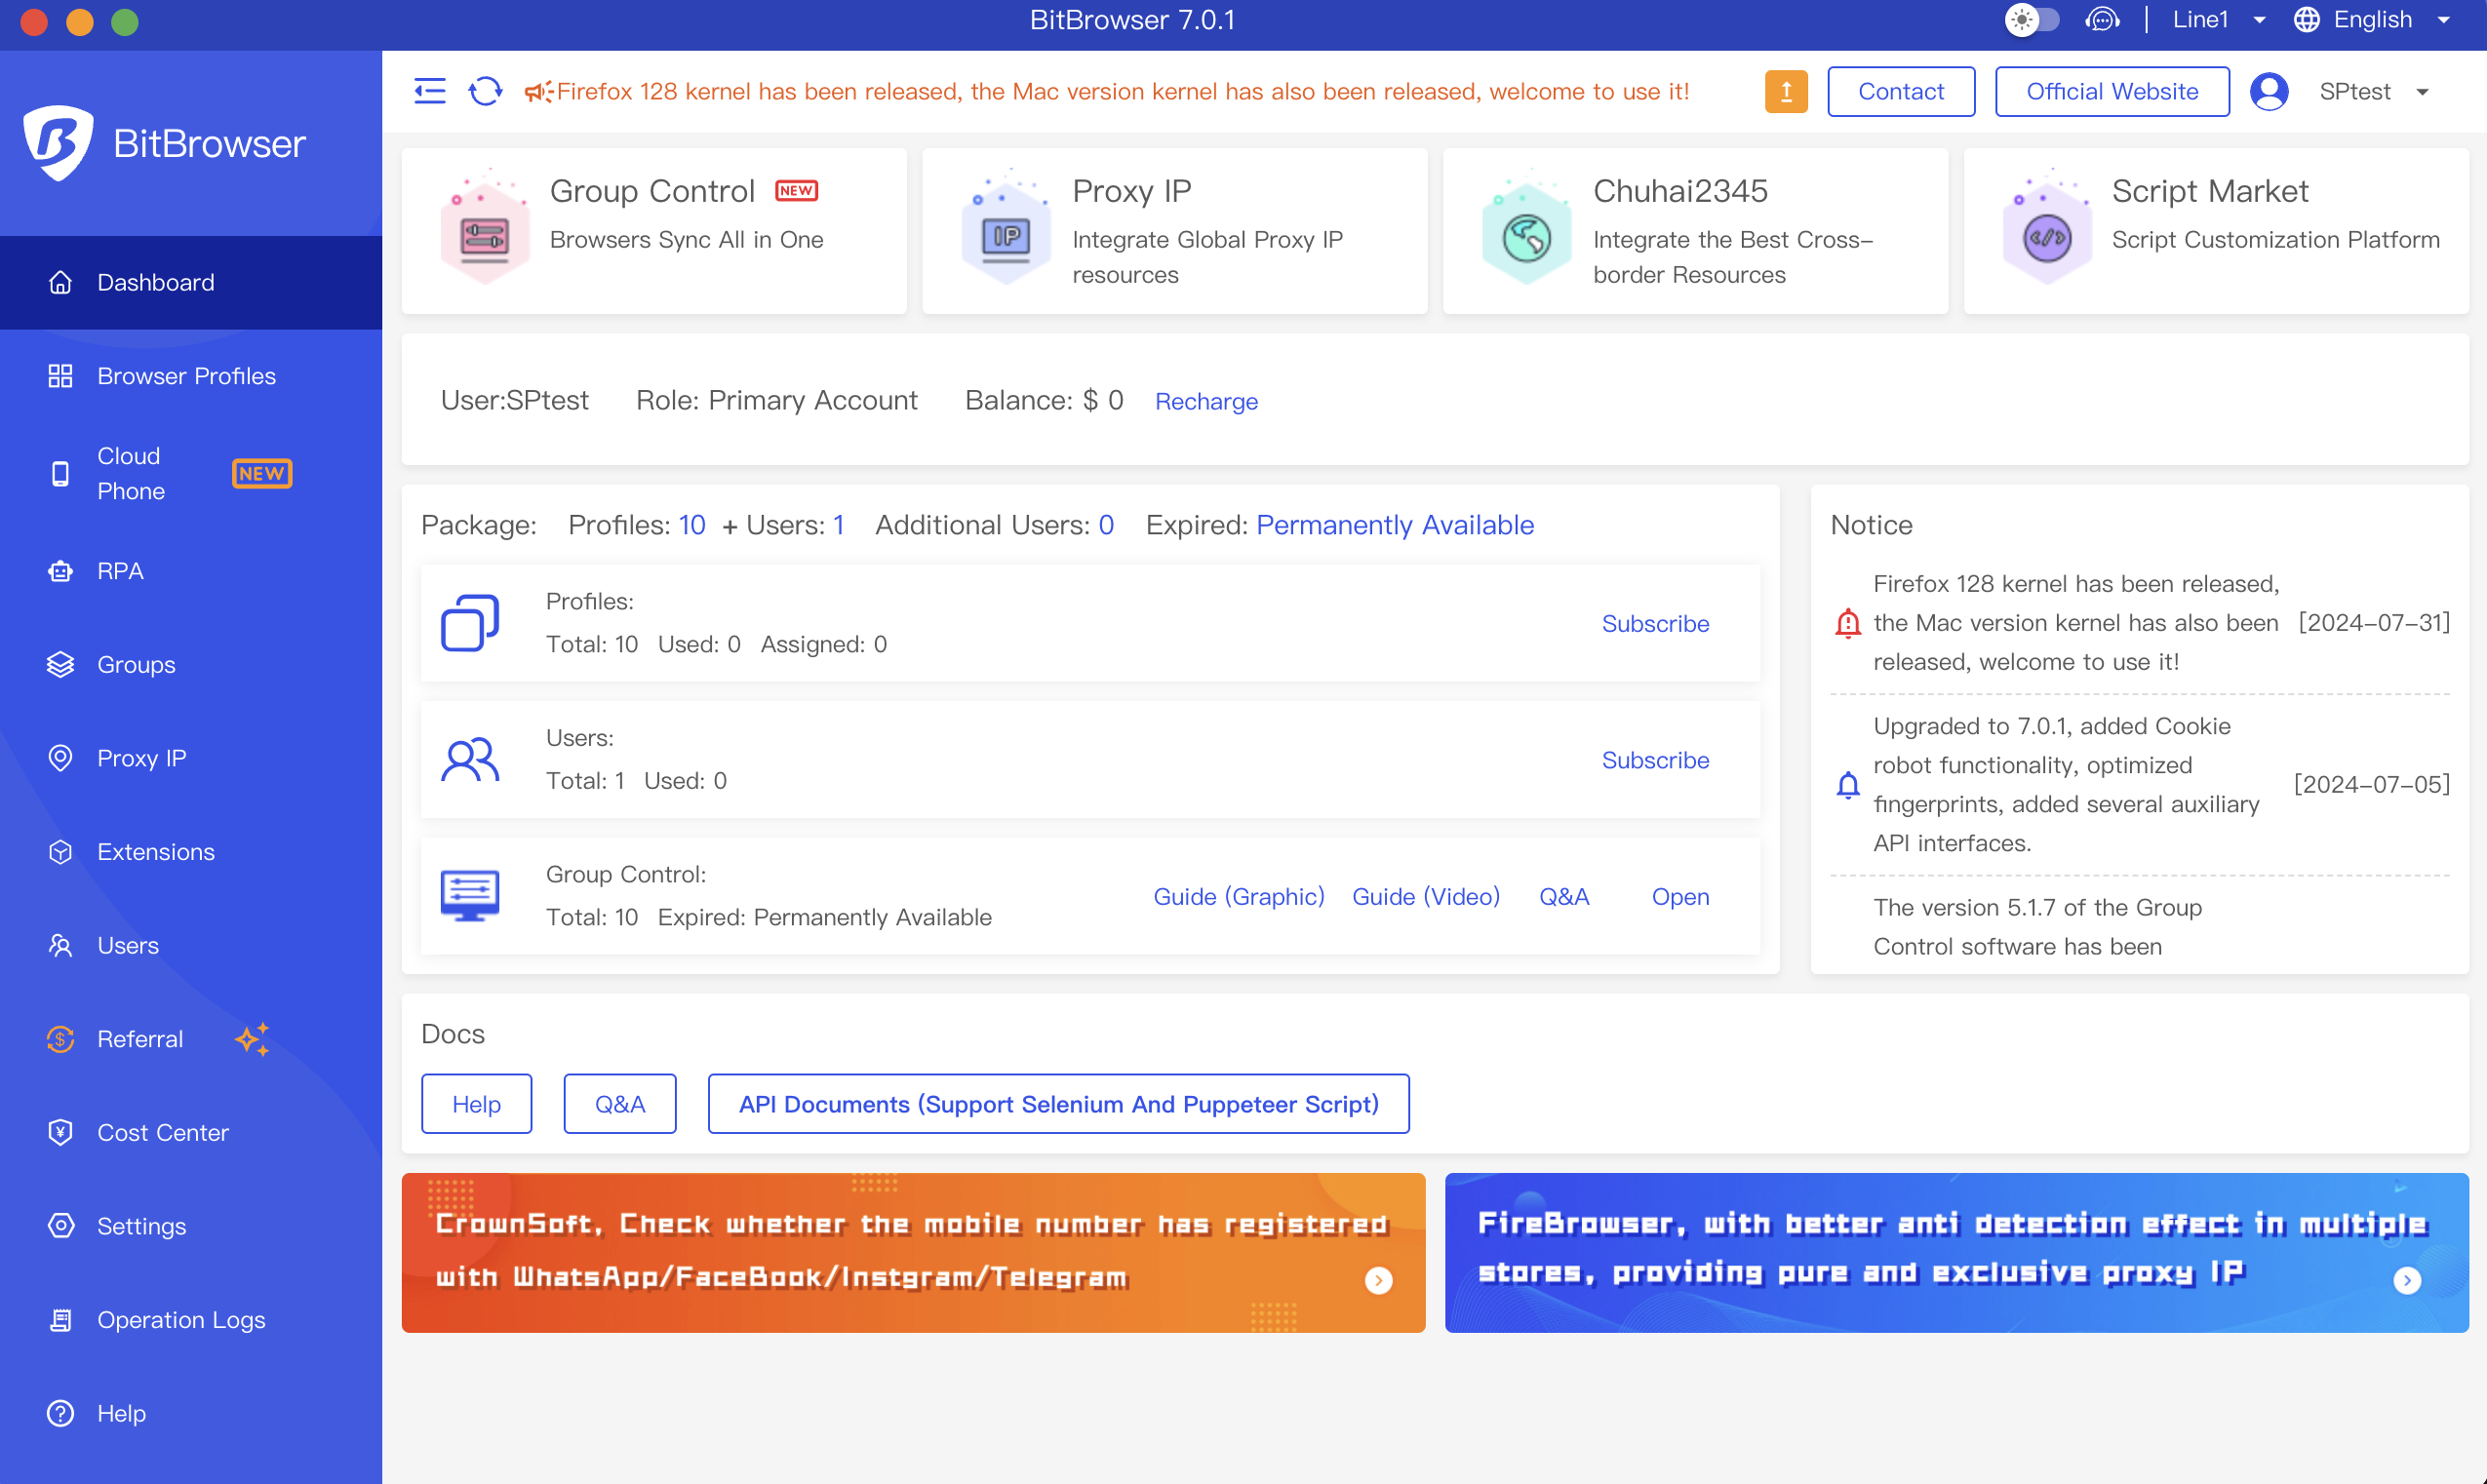Screen dimensions: 2487x1484
Task: Select the Groups sidebar icon
Action: [60, 664]
